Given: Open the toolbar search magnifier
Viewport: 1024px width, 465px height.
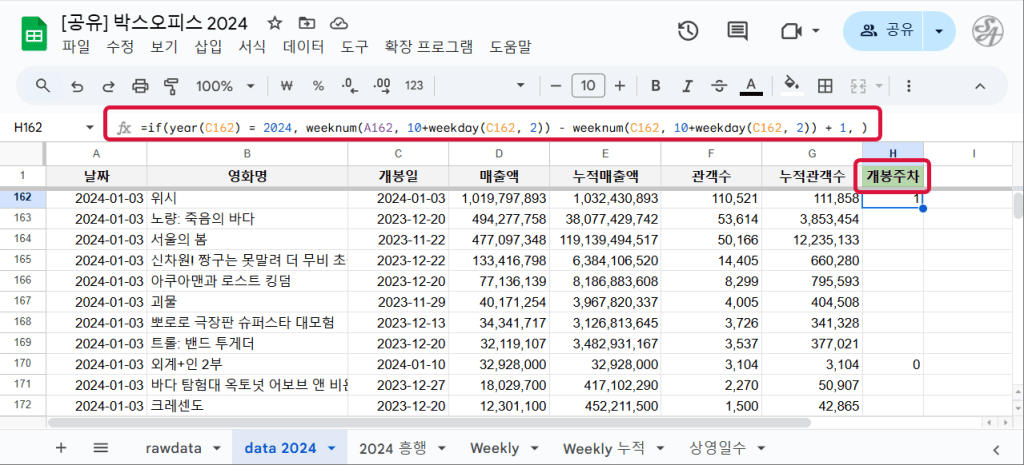Looking at the screenshot, I should pos(43,86).
